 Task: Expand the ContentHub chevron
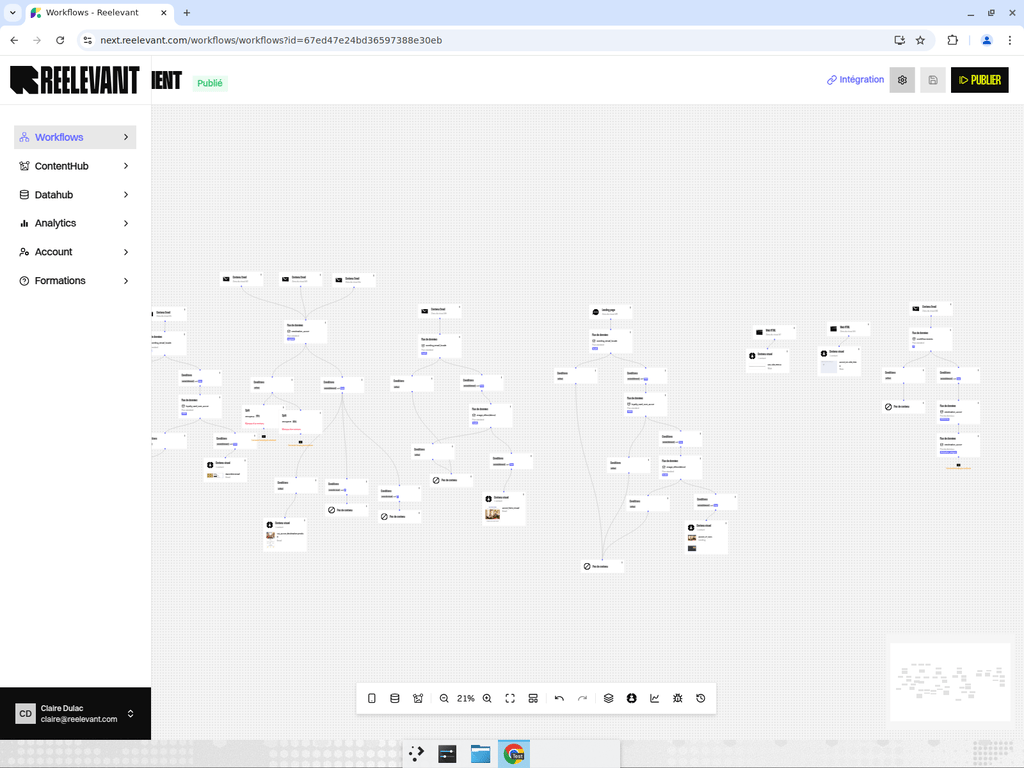pos(126,166)
